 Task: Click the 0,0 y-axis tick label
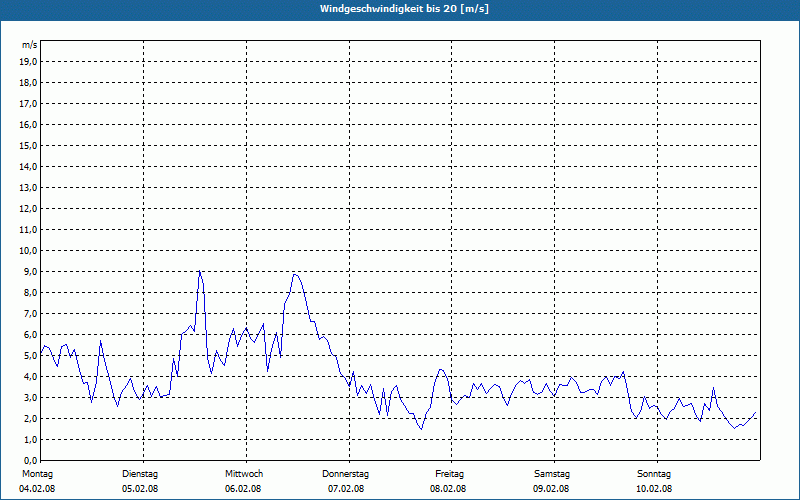(x=30, y=460)
